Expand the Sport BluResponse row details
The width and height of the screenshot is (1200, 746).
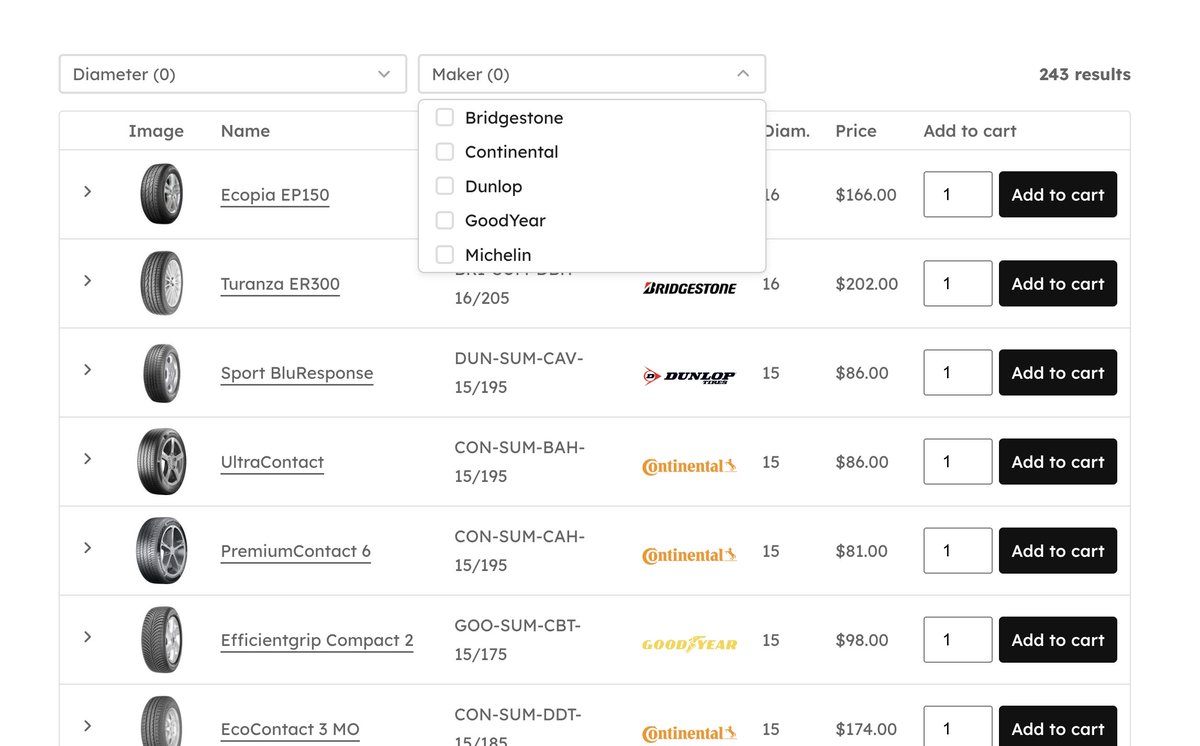[x=87, y=372]
